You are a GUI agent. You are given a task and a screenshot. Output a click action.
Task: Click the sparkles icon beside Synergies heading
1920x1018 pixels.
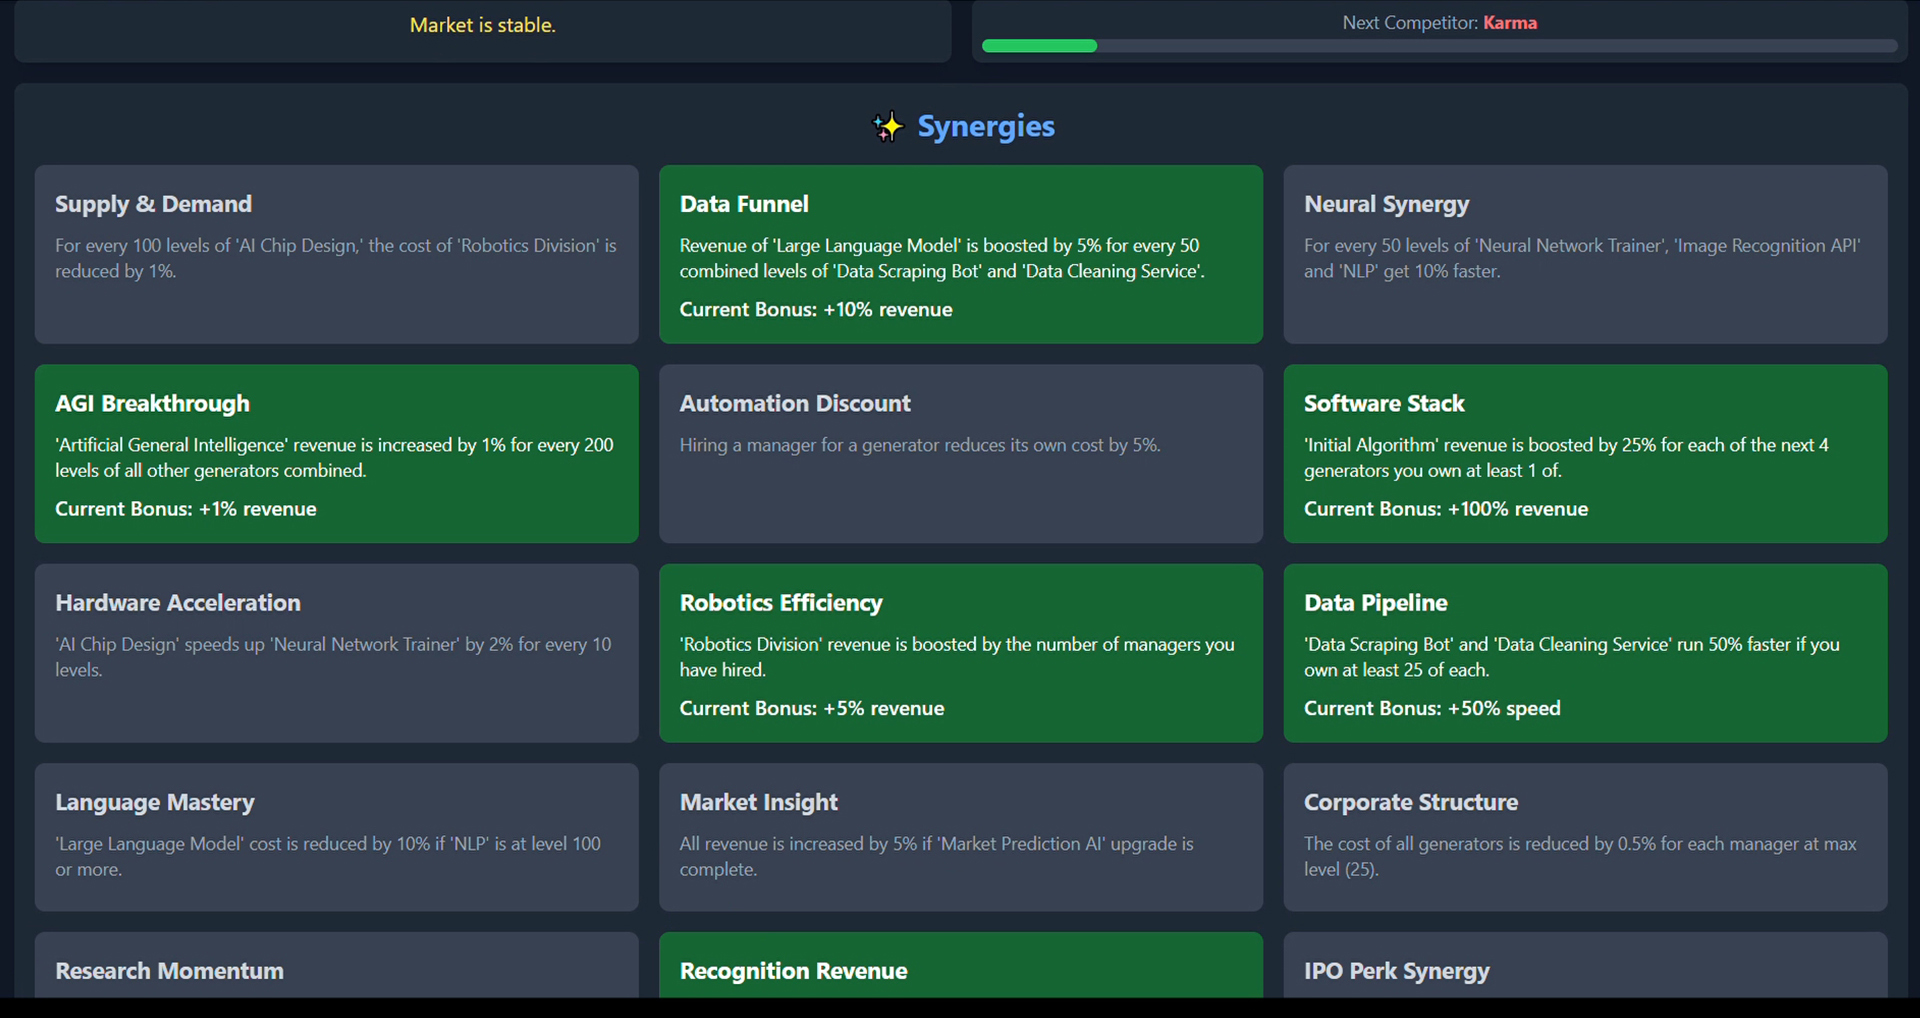coord(887,126)
